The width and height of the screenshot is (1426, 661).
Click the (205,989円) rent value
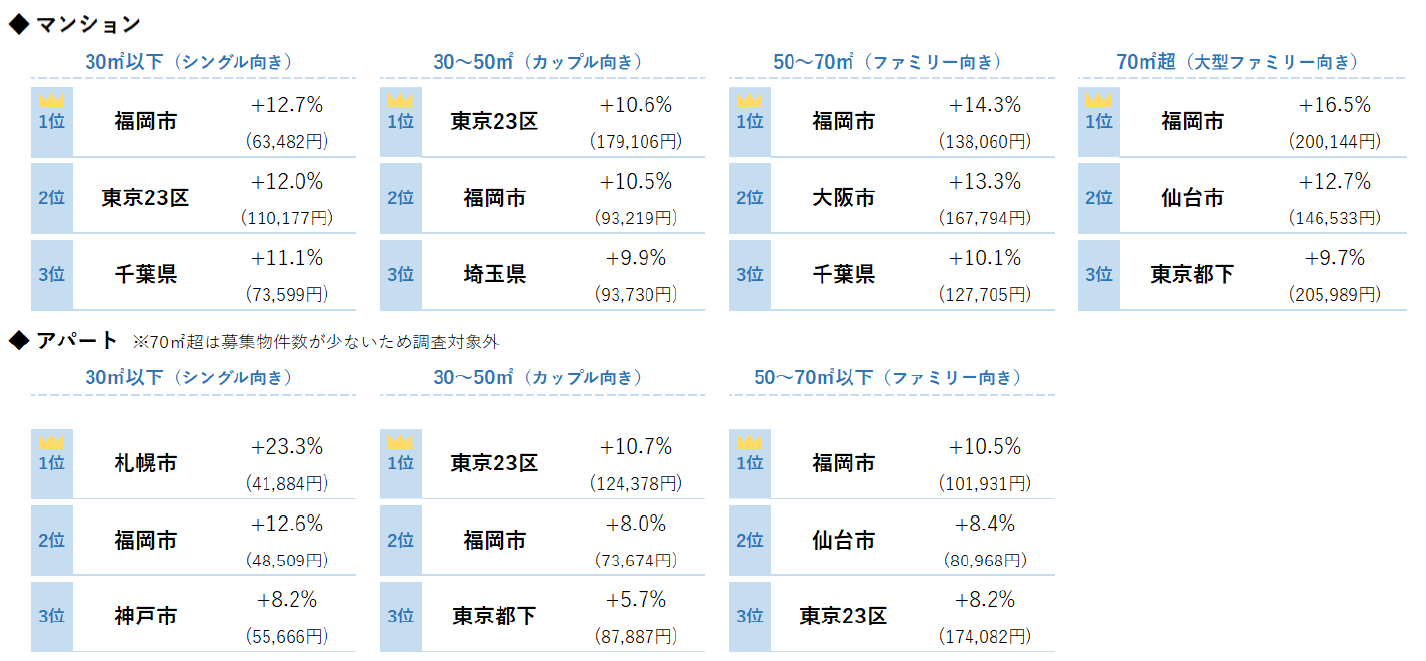pyautogui.click(x=1334, y=294)
